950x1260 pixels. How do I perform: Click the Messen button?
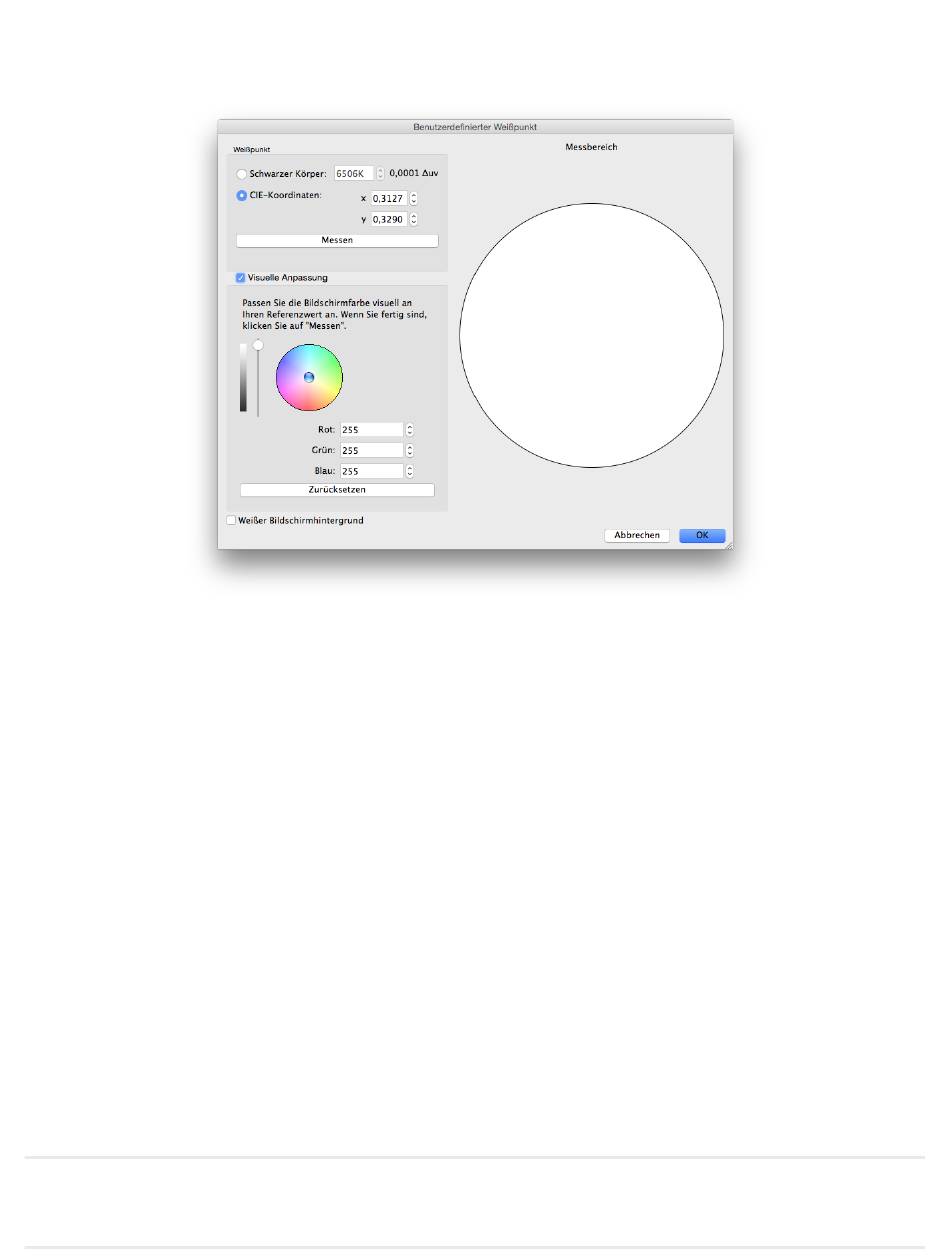coord(337,241)
